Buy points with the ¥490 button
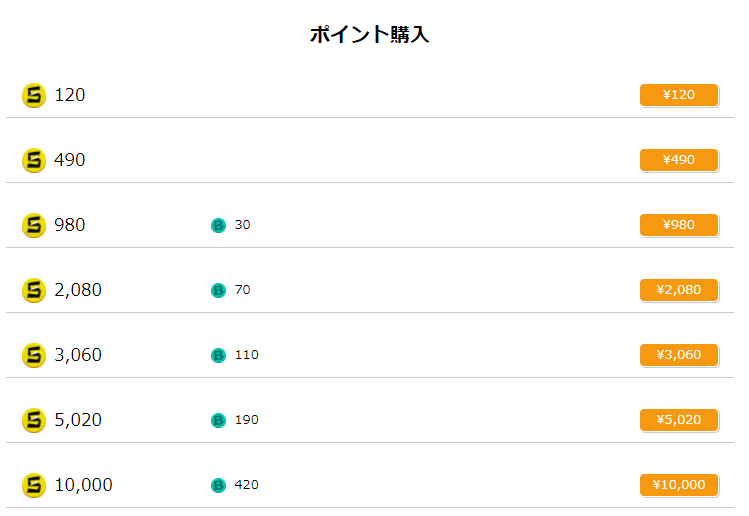 coord(679,160)
